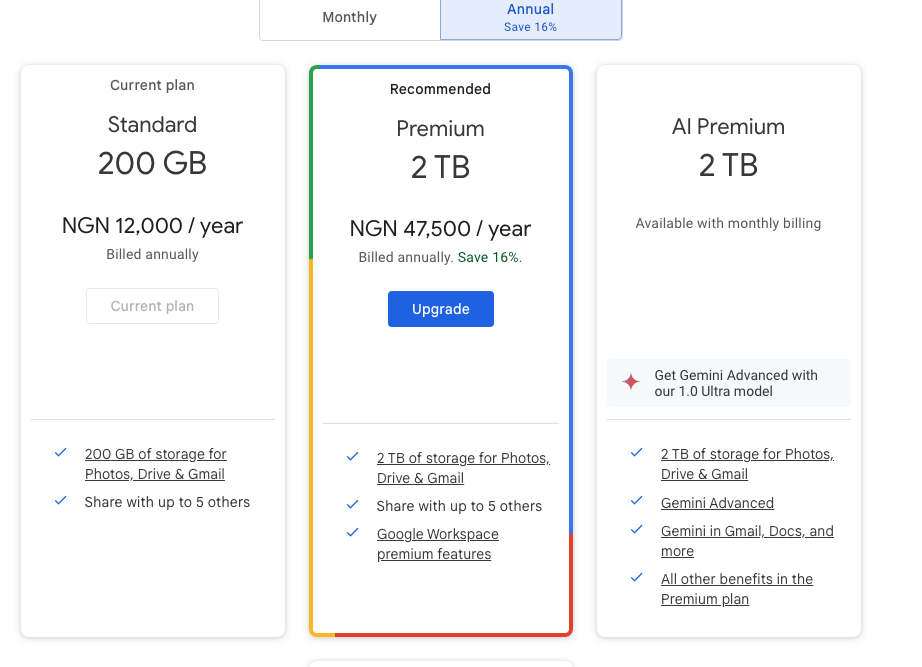The height and width of the screenshot is (667, 922).
Task: Click checkmark beside 200 GB of storage
Action: (x=61, y=452)
